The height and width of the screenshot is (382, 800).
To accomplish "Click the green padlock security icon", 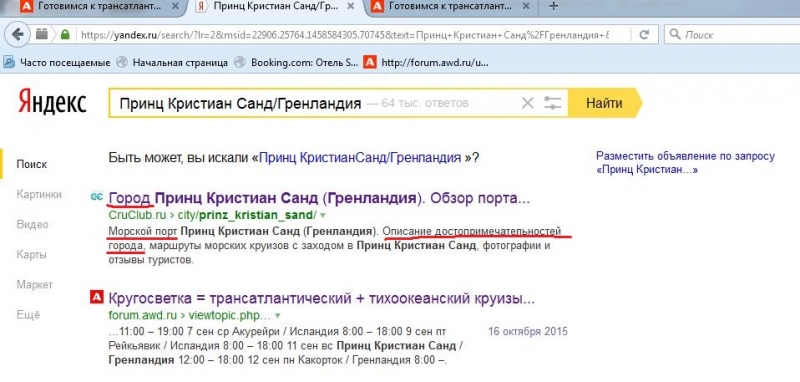I will tap(65, 35).
